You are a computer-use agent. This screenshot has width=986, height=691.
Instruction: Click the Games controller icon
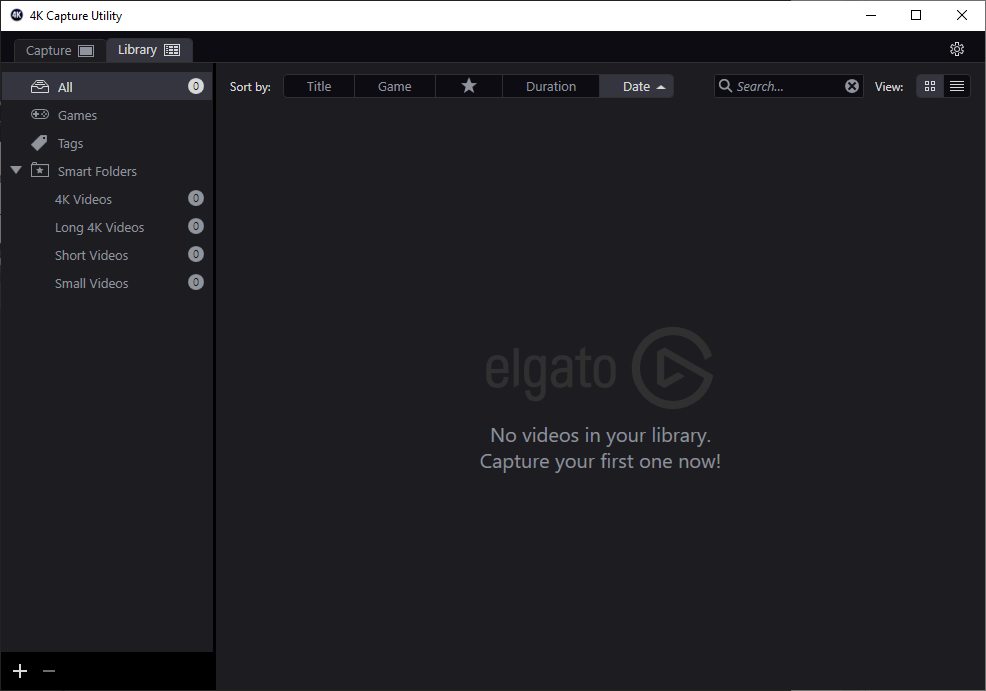(40, 114)
